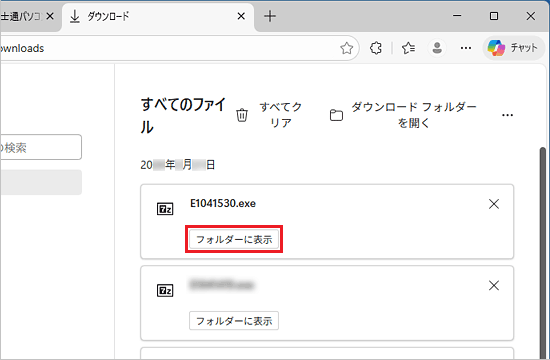Click すべてクリア trash icon
The width and height of the screenshot is (550, 360).
(x=242, y=115)
